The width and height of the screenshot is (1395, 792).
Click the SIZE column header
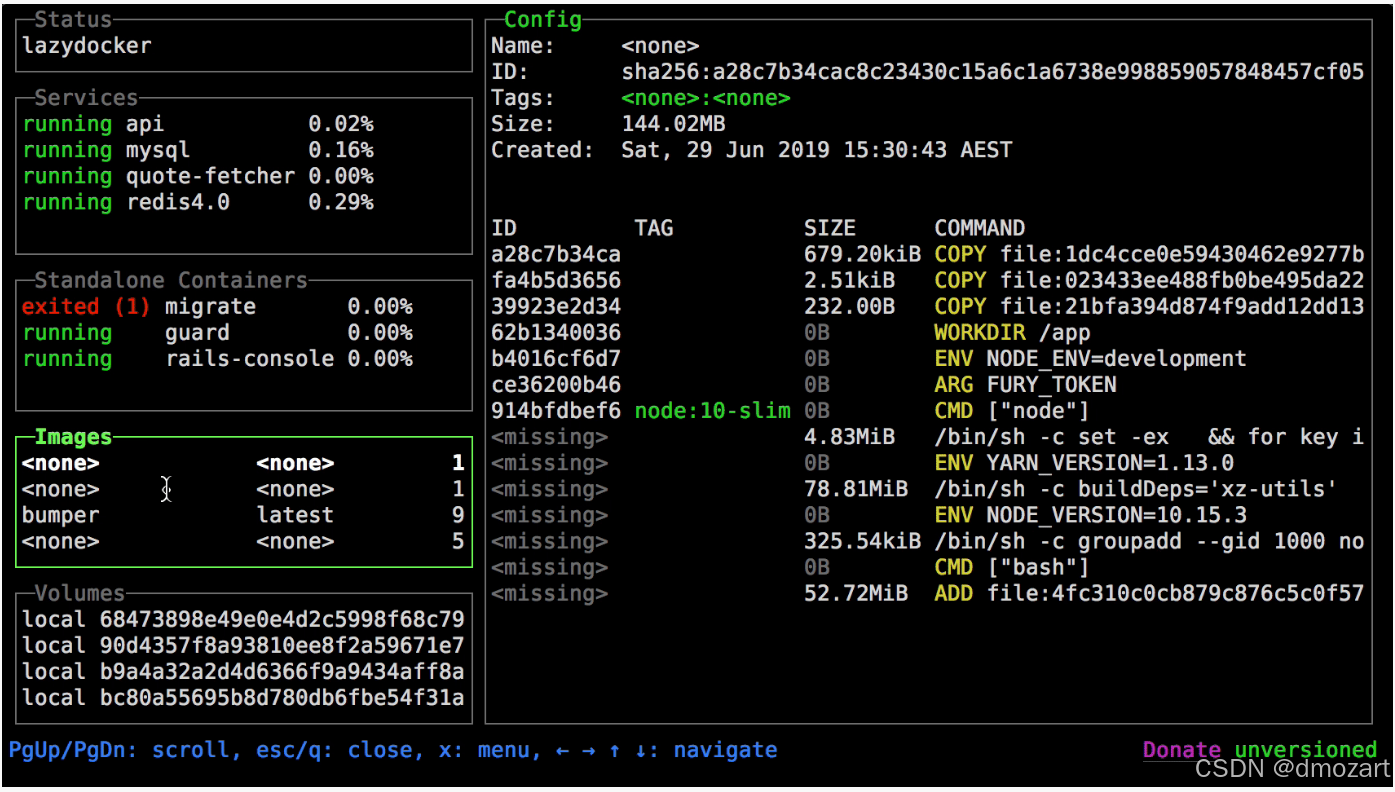point(830,228)
